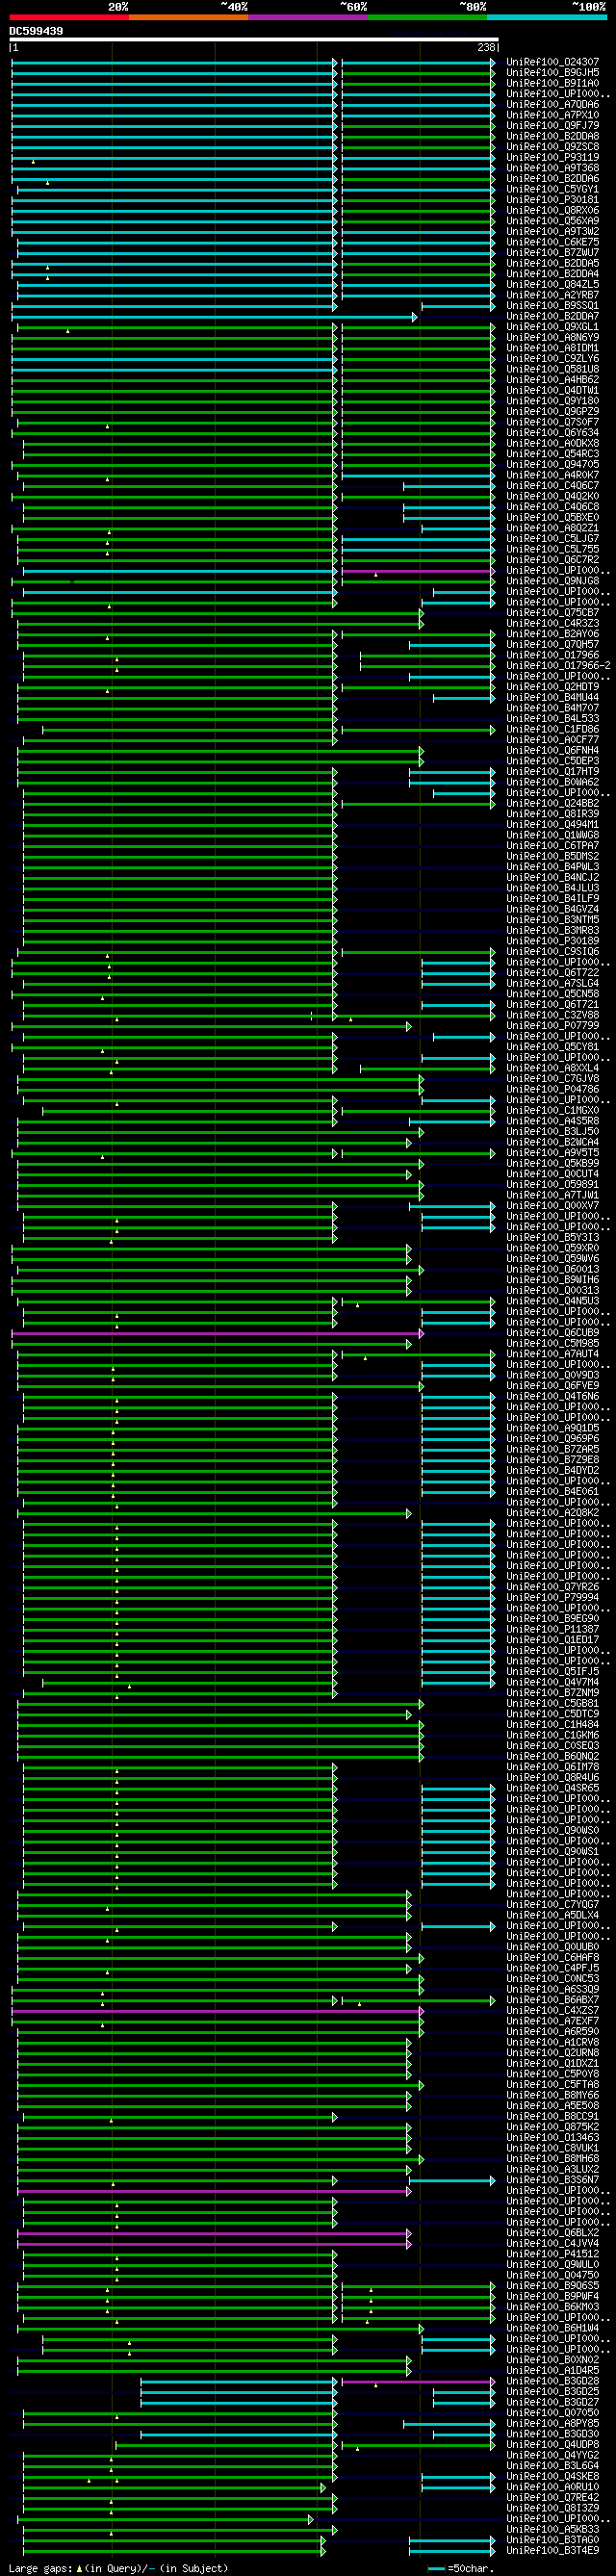Click the UniRef100_B3T4E9 label
The image size is (616, 2576).
point(553,2552)
